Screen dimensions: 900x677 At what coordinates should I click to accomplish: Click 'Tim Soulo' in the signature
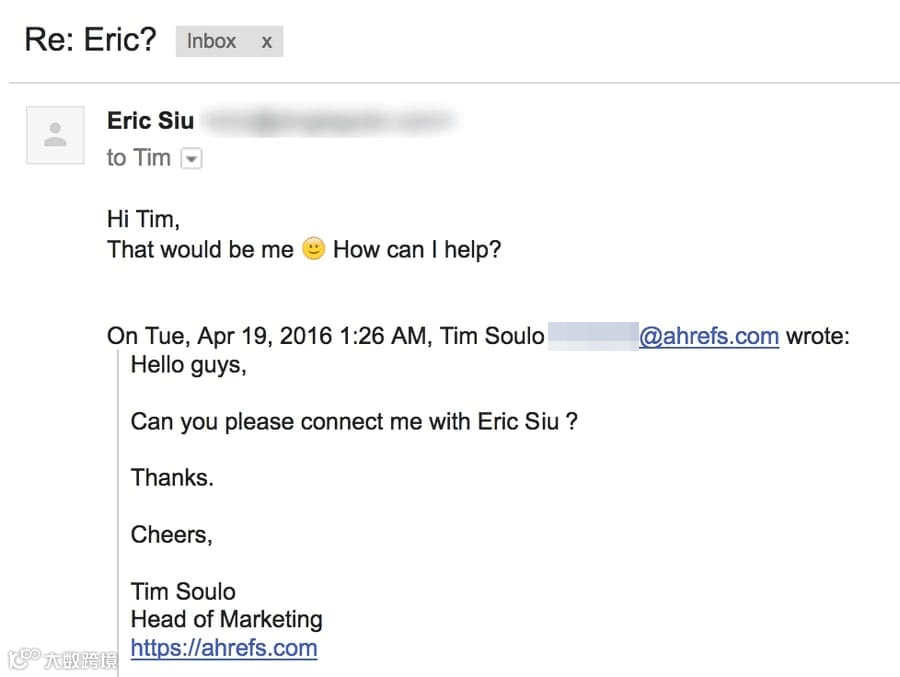point(183,591)
